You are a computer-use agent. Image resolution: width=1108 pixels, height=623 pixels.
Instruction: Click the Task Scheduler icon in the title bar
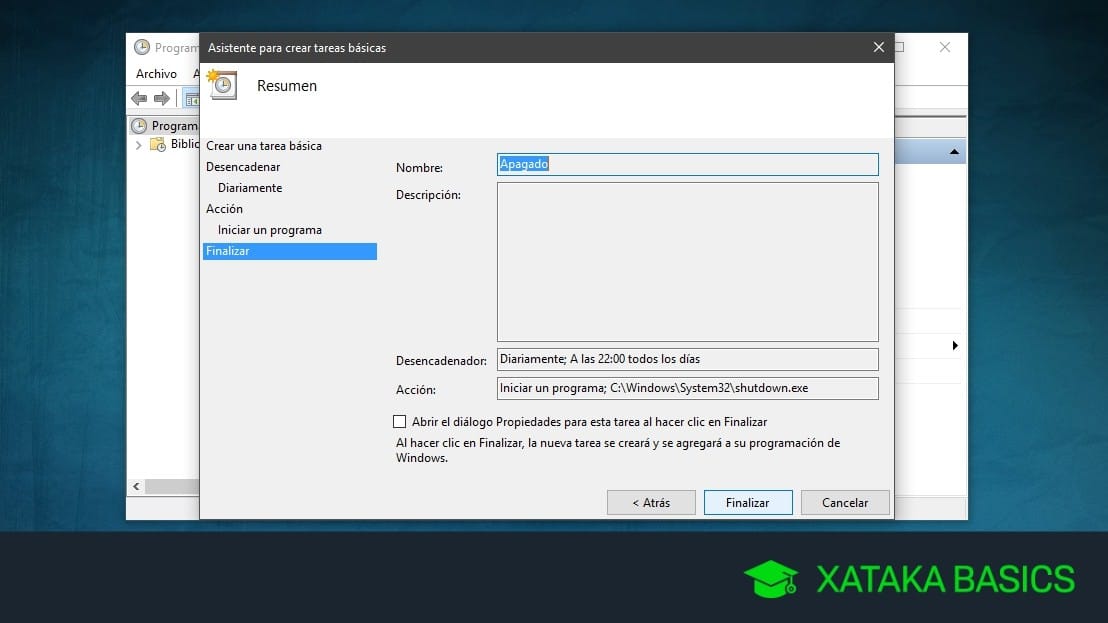click(x=141, y=46)
